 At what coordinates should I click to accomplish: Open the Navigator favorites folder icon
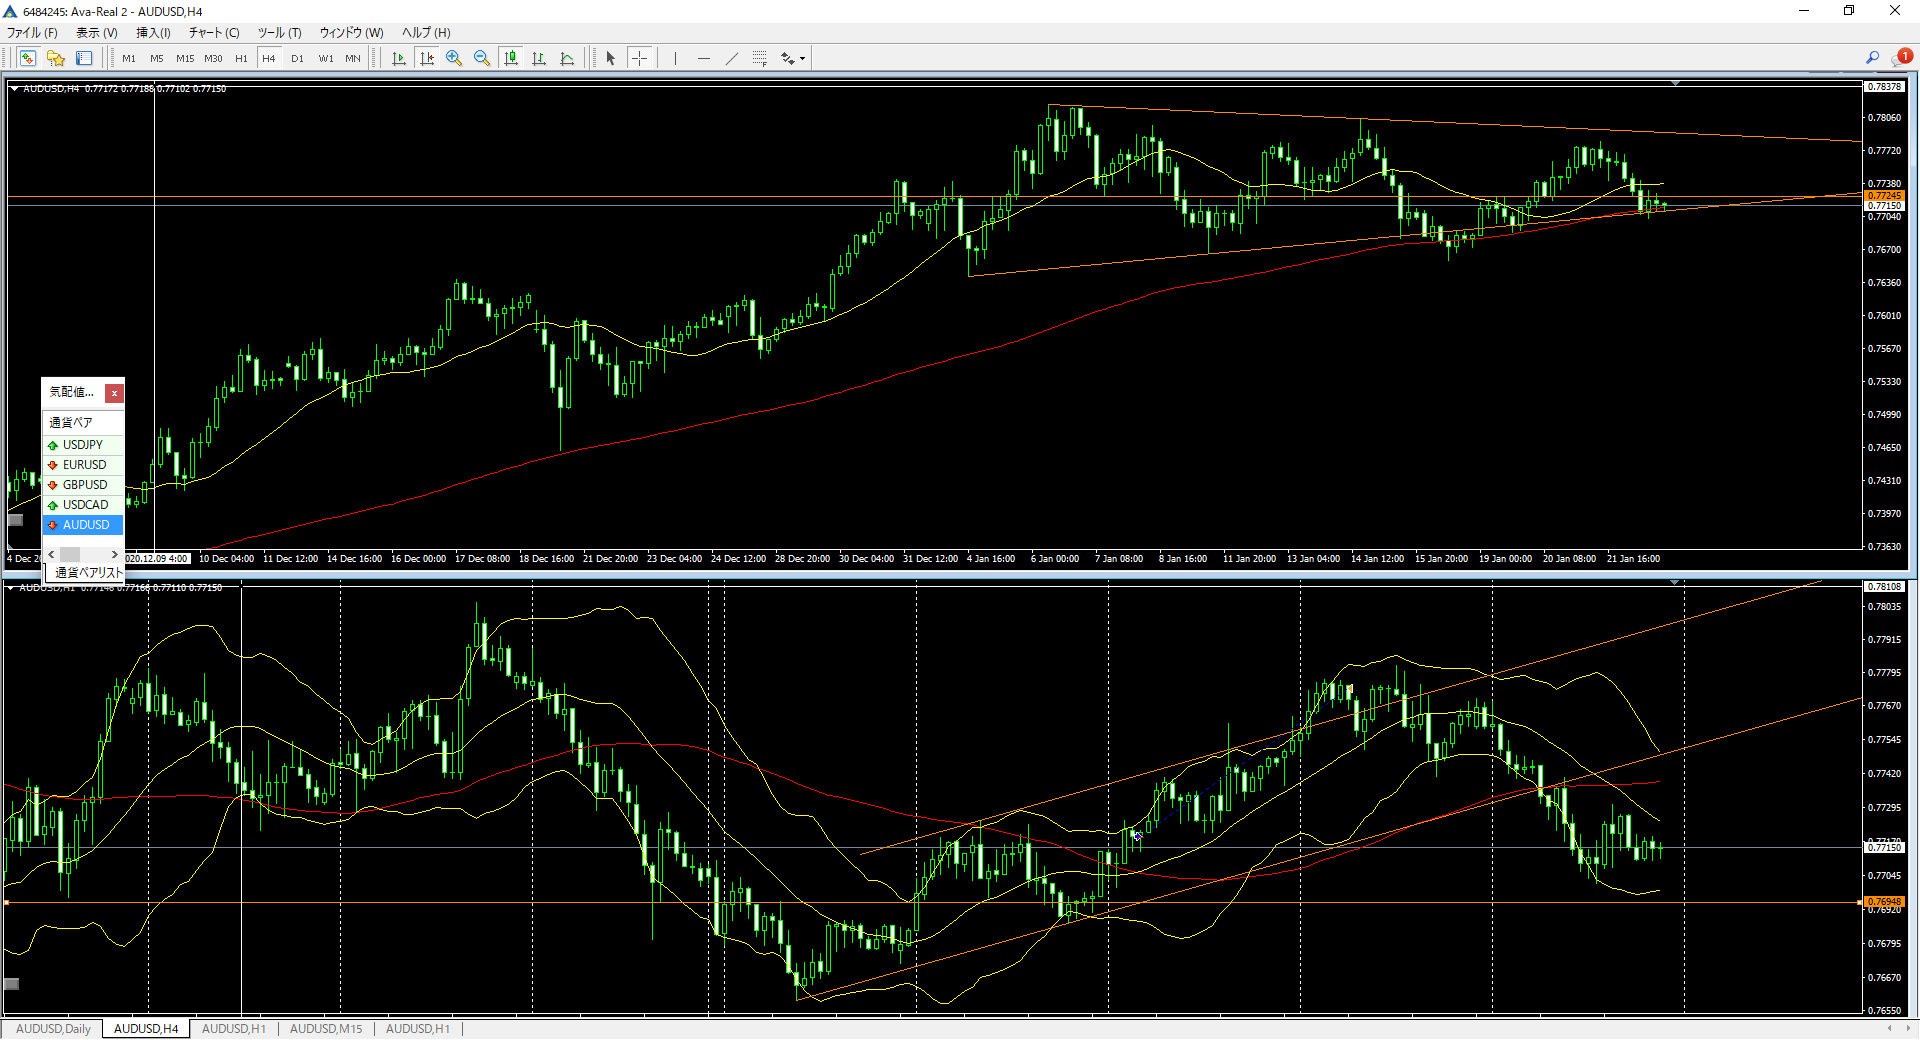(56, 58)
